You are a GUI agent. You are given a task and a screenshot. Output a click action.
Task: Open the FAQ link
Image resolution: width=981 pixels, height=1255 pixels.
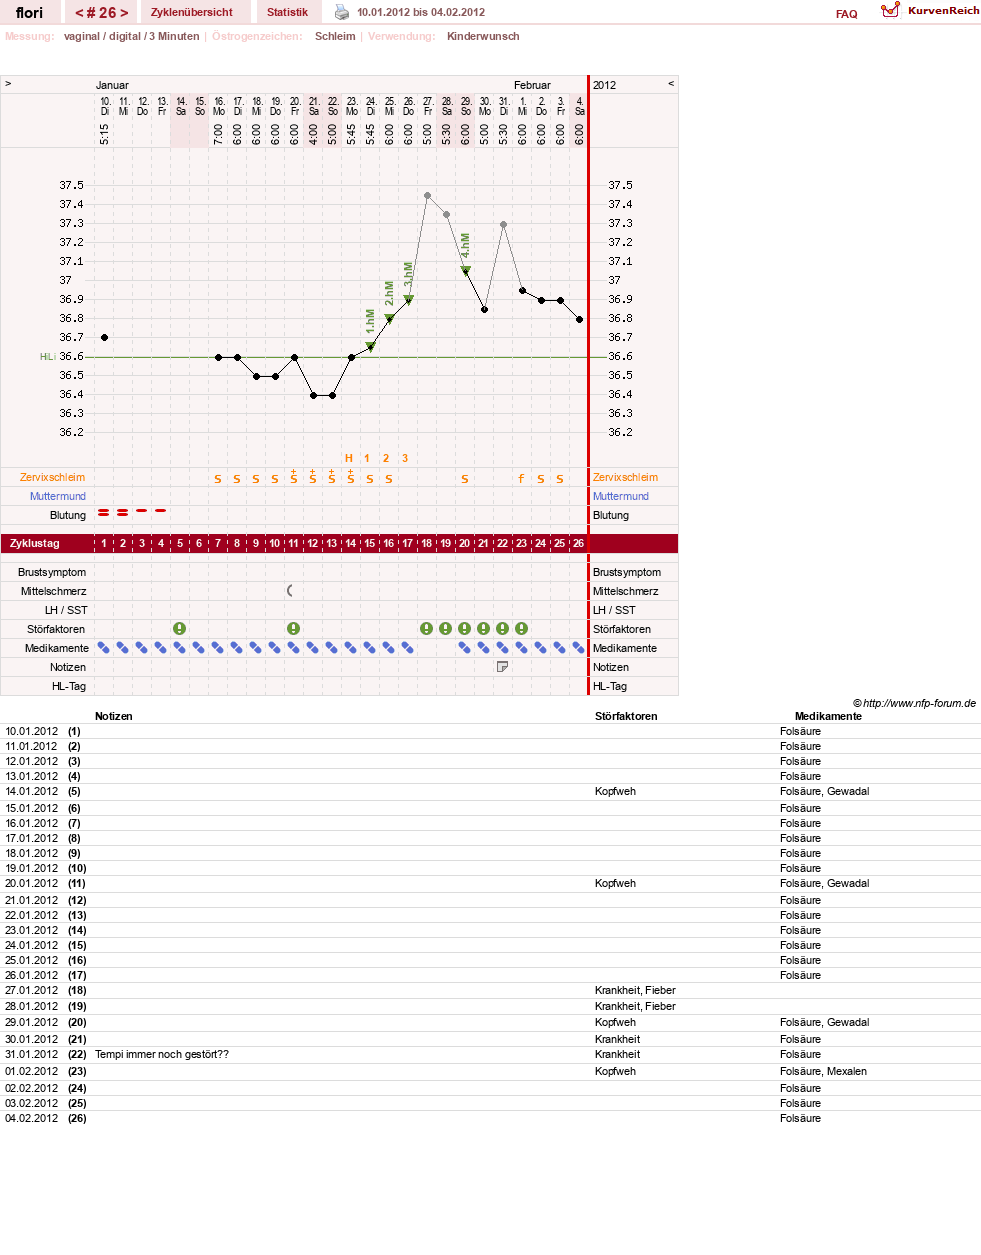coord(847,14)
